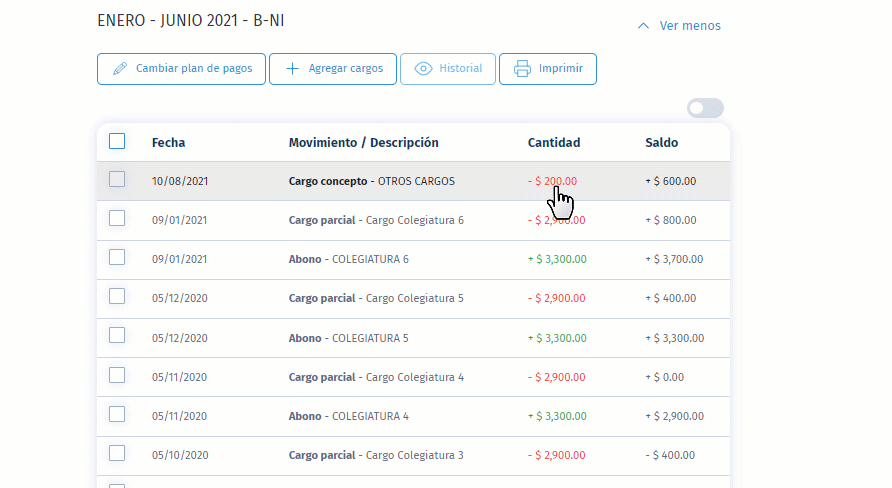Click Cargo parcial - Cargo Colegiatura 3
This screenshot has width=892, height=488.
[x=376, y=455]
